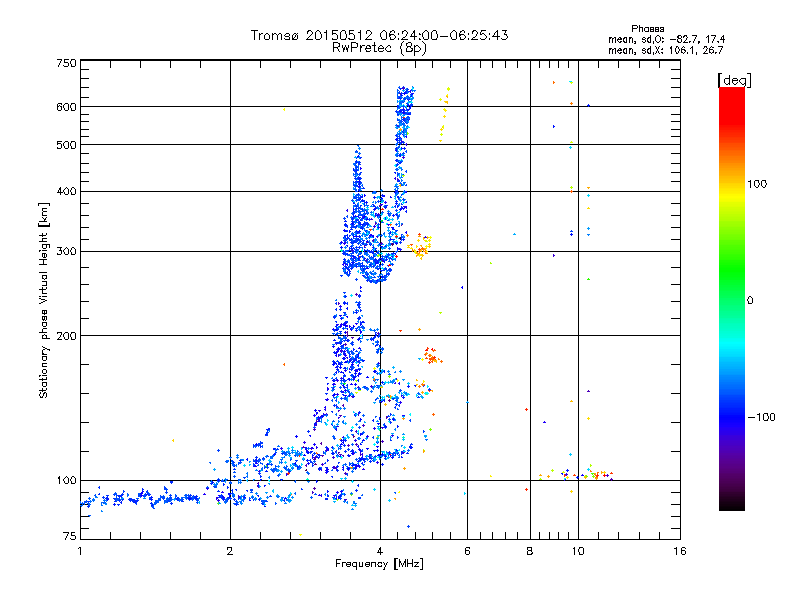The width and height of the screenshot is (800, 600).
Task: Click y-axis tick label '600'
Action: click(67, 107)
